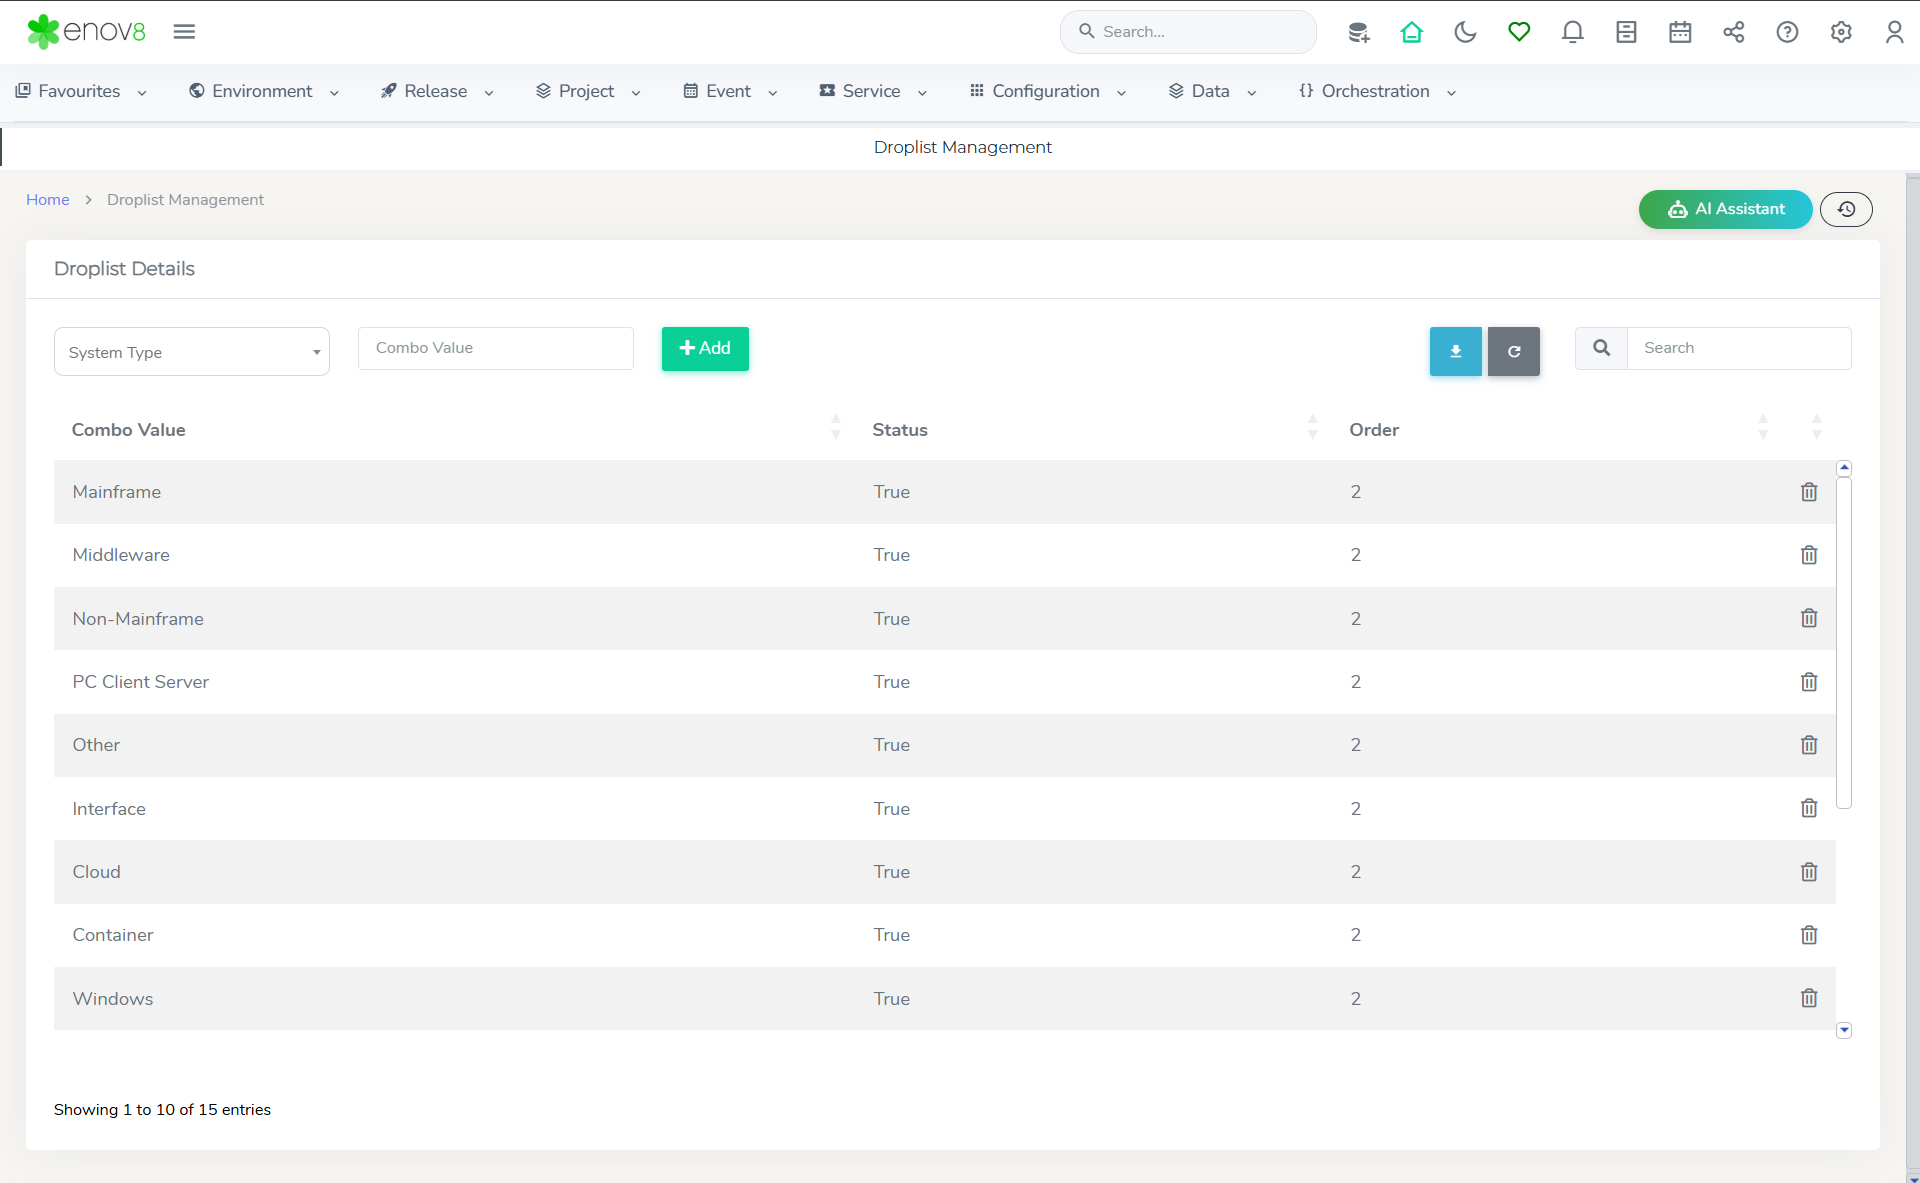Click the hamburger menu icon beside logo
Screen dimensions: 1920x1183
(x=184, y=31)
